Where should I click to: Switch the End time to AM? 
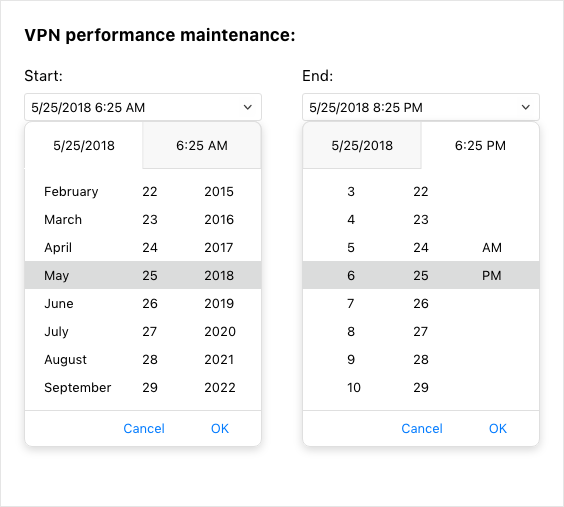492,247
